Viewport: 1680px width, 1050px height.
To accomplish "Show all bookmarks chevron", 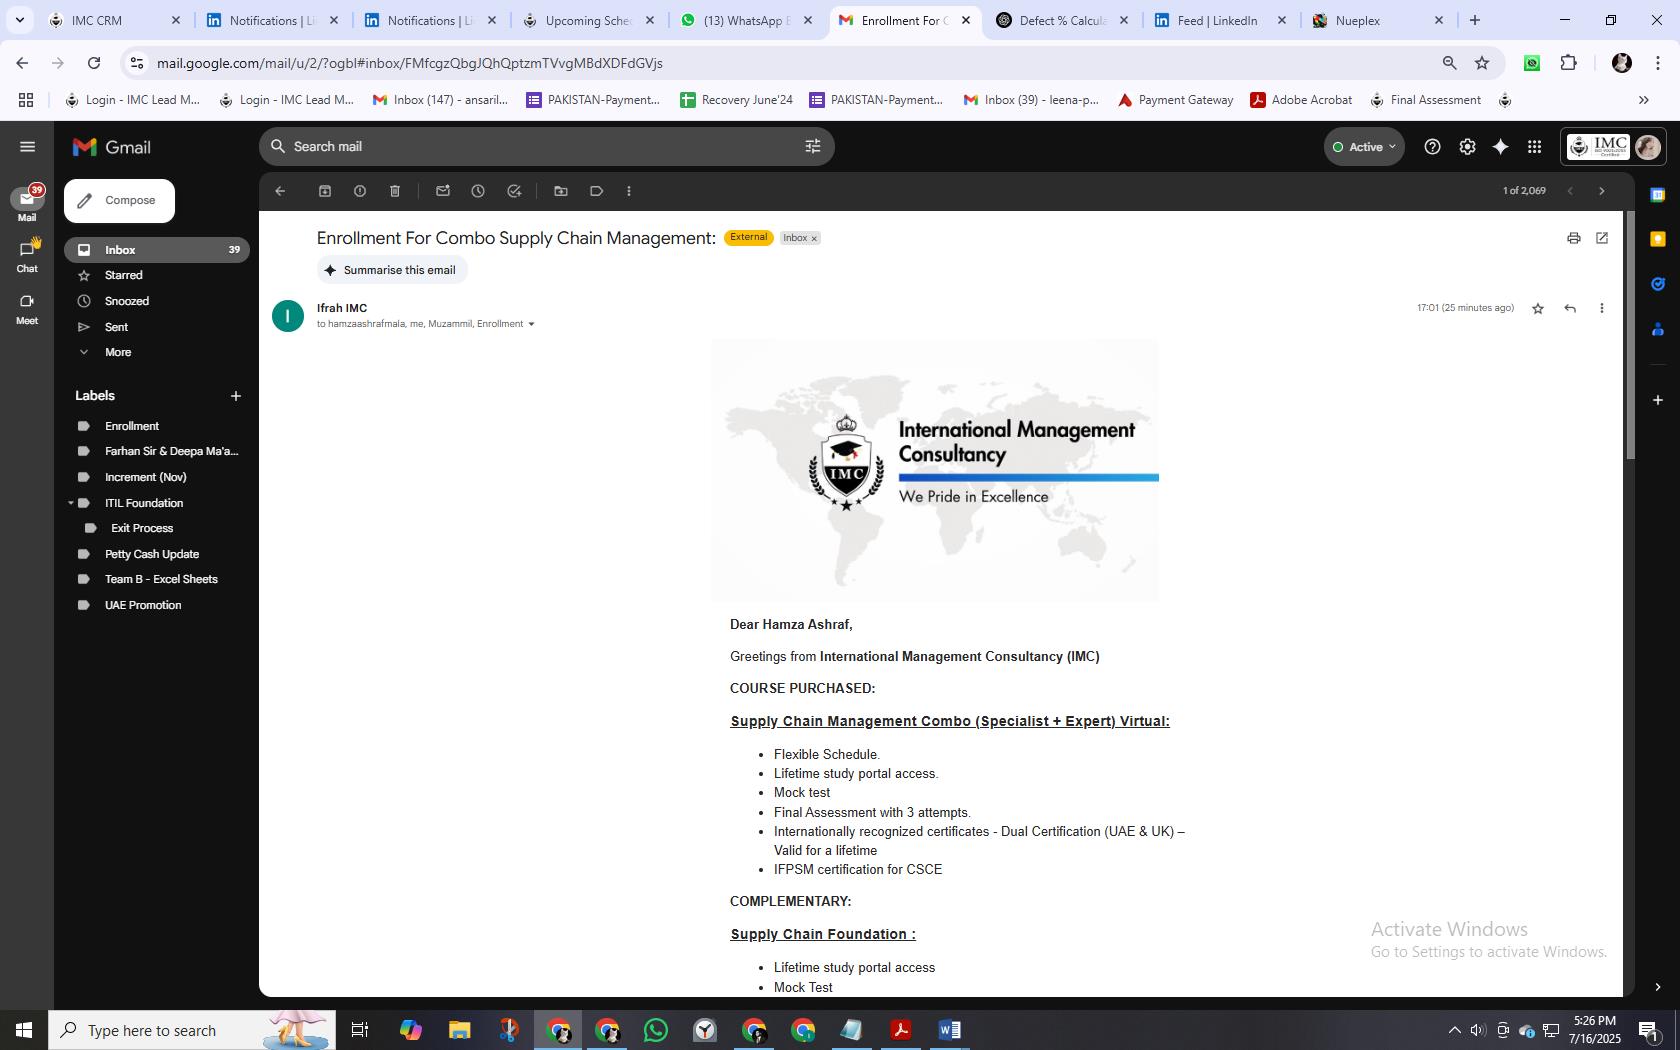I will tap(1643, 100).
